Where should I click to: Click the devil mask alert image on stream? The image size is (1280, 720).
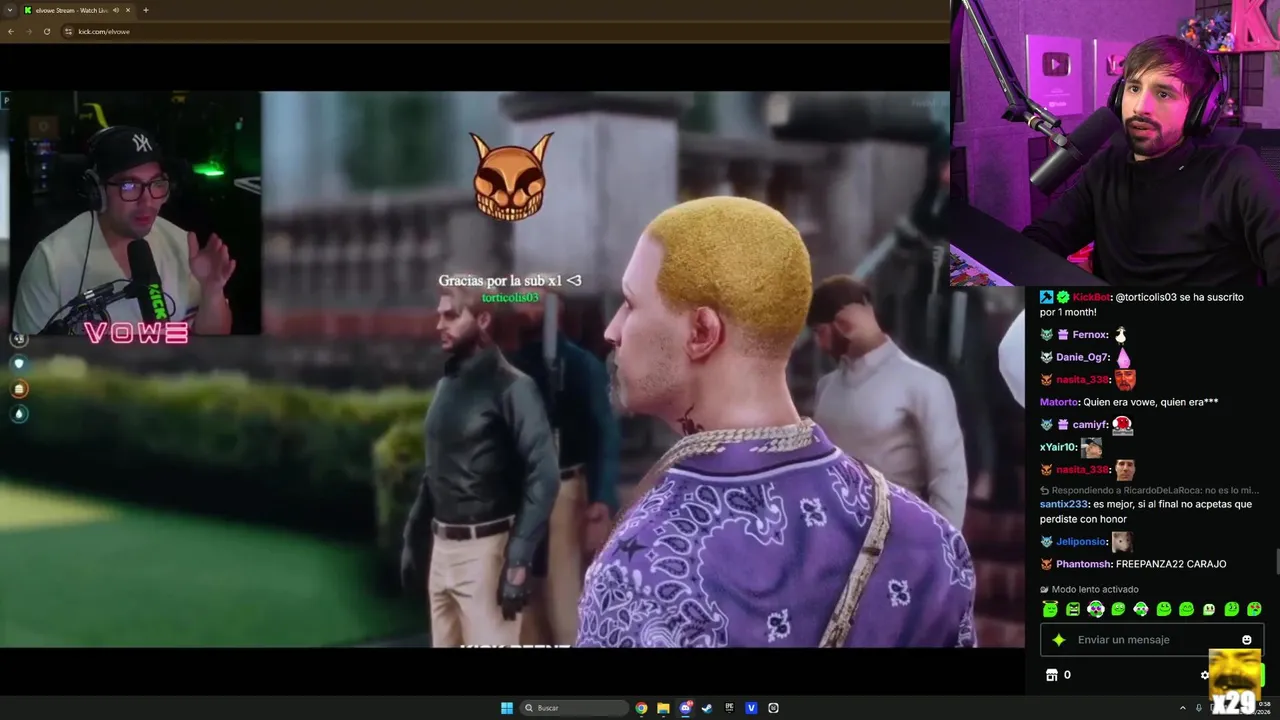(511, 177)
